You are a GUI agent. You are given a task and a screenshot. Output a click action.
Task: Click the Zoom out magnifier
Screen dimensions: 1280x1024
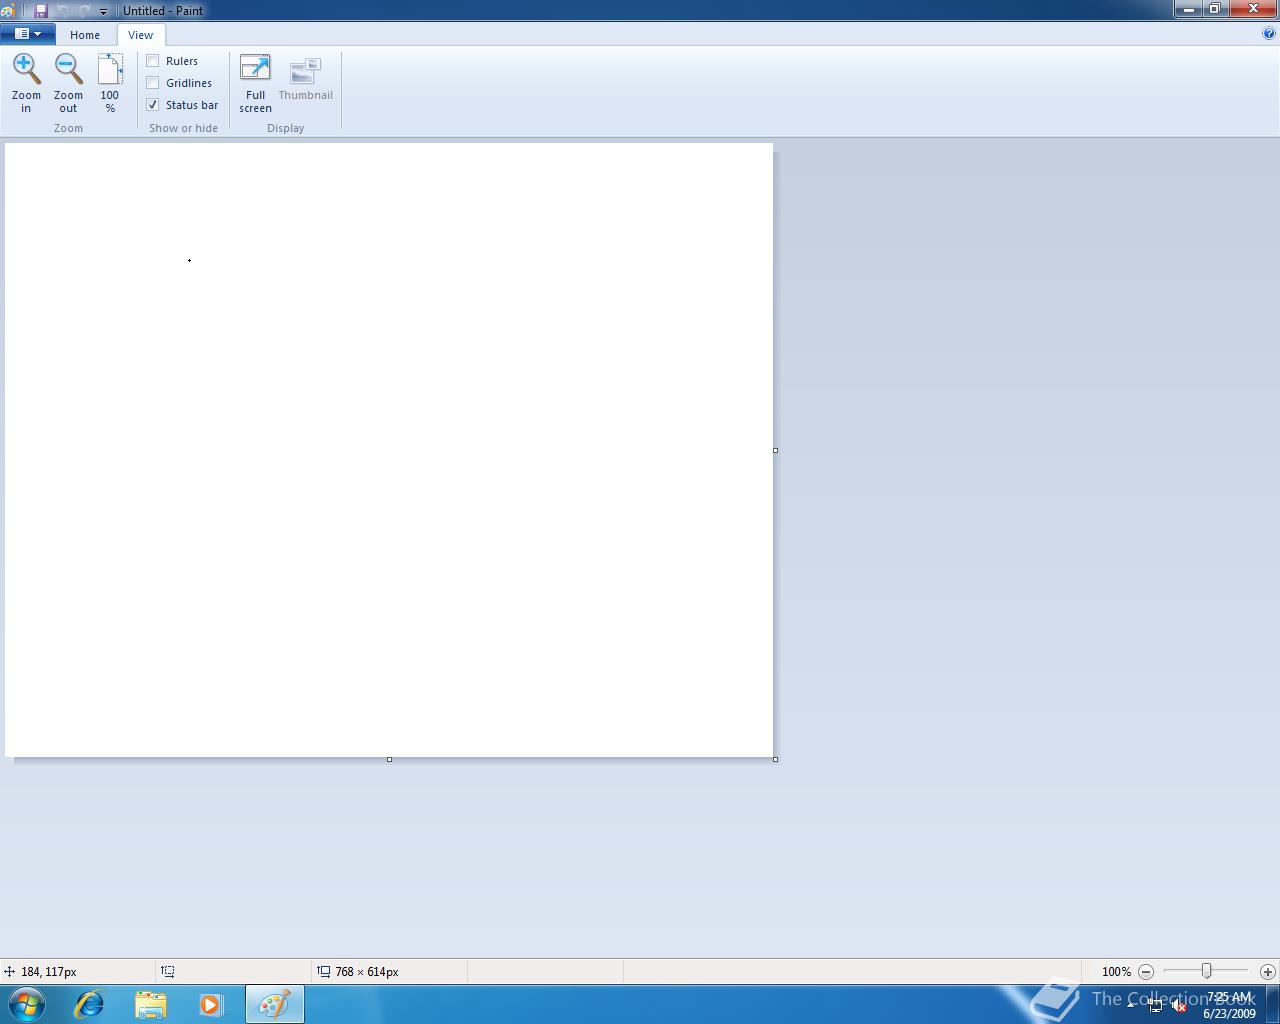[x=68, y=83]
